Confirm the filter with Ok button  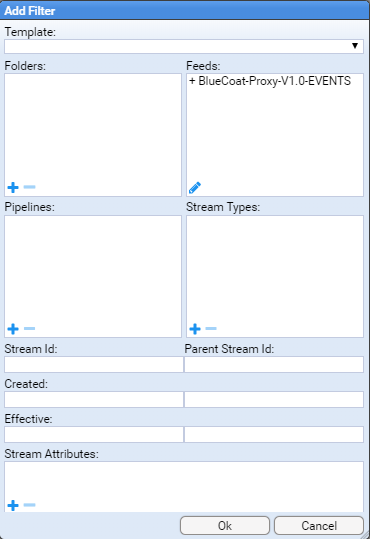[x=225, y=526]
